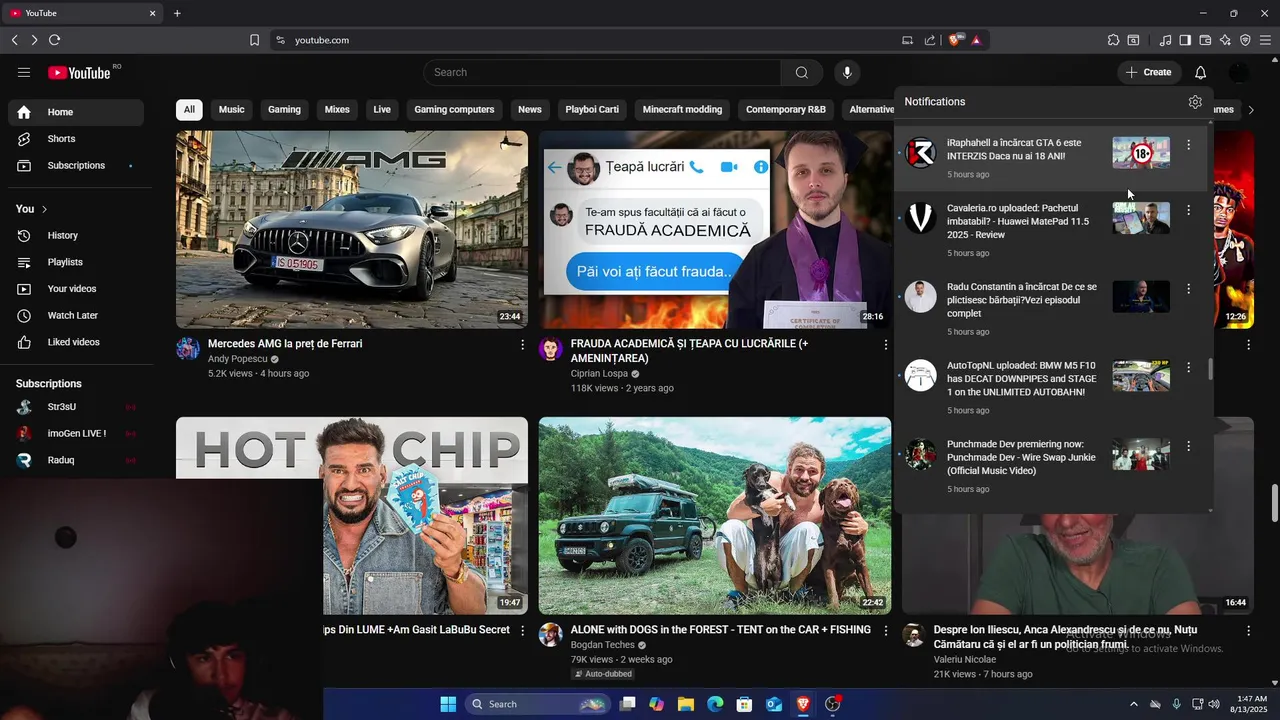Open Windows Start menu
Image resolution: width=1280 pixels, height=720 pixels.
[x=448, y=704]
